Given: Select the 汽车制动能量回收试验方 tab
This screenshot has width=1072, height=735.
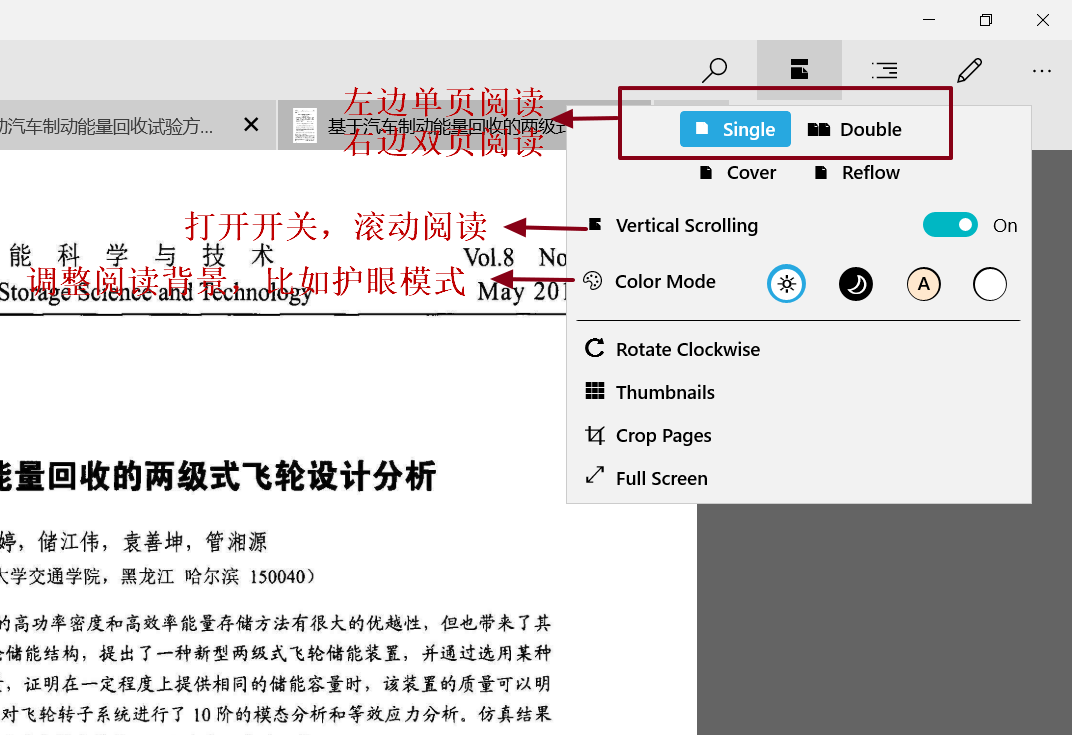Looking at the screenshot, I should (x=110, y=124).
